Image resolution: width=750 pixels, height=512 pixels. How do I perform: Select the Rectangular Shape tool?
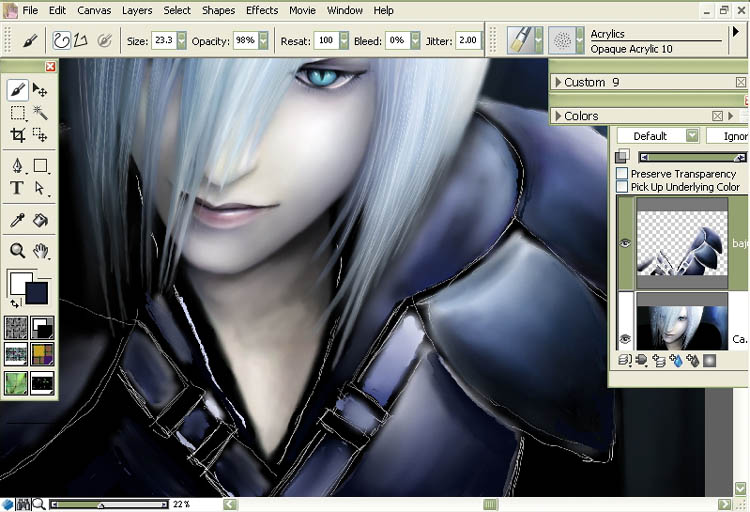coord(41,166)
